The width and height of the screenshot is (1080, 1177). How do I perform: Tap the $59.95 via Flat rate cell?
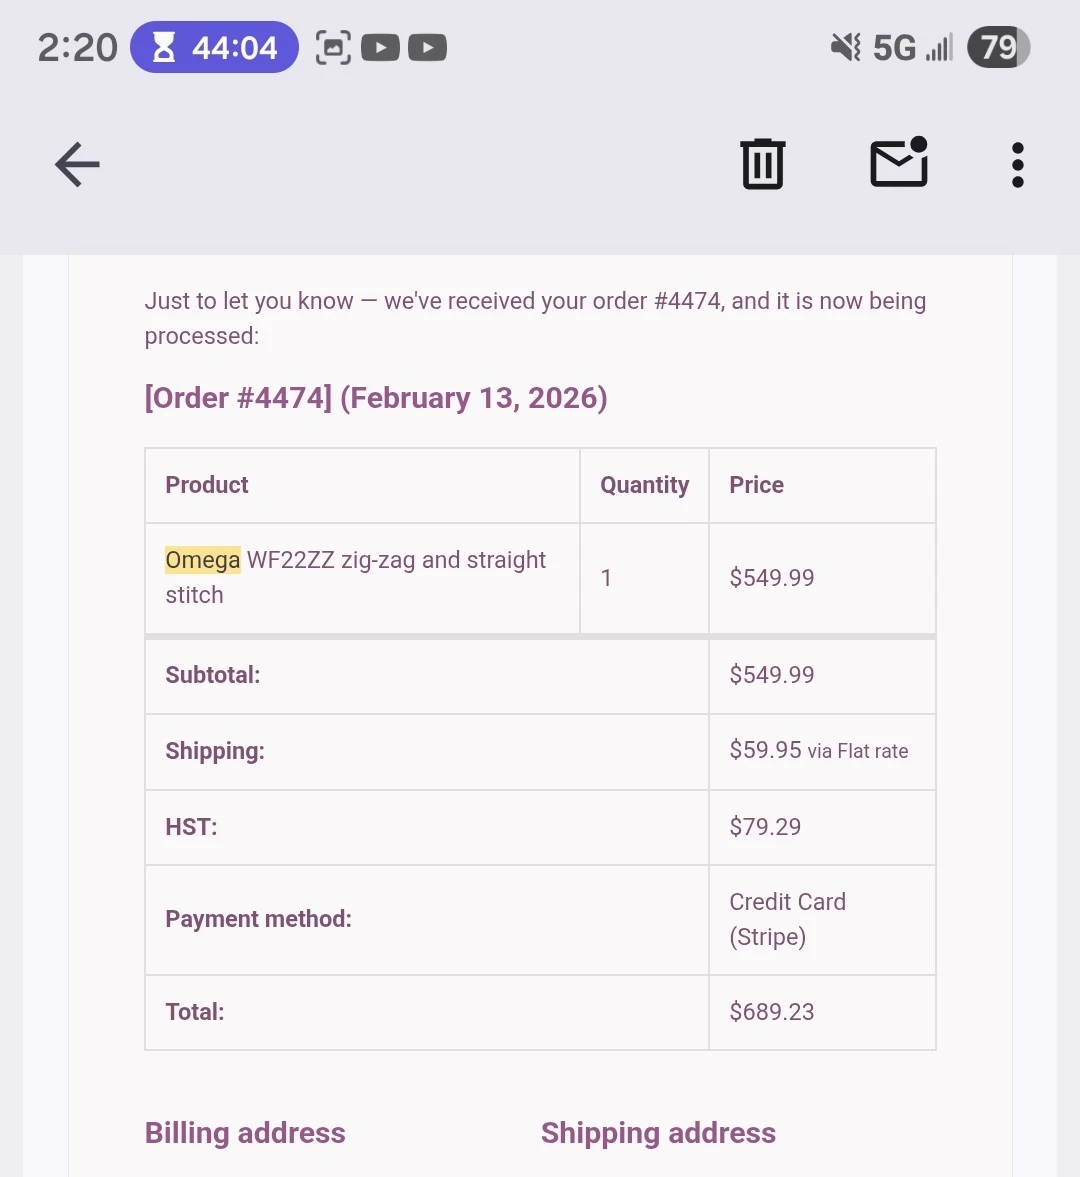click(822, 751)
